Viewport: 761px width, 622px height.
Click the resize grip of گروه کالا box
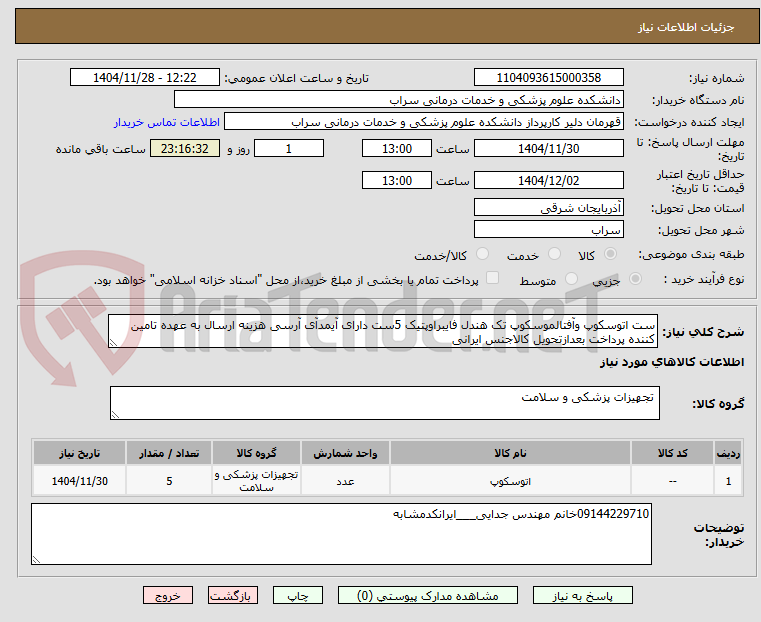pyautogui.click(x=116, y=414)
